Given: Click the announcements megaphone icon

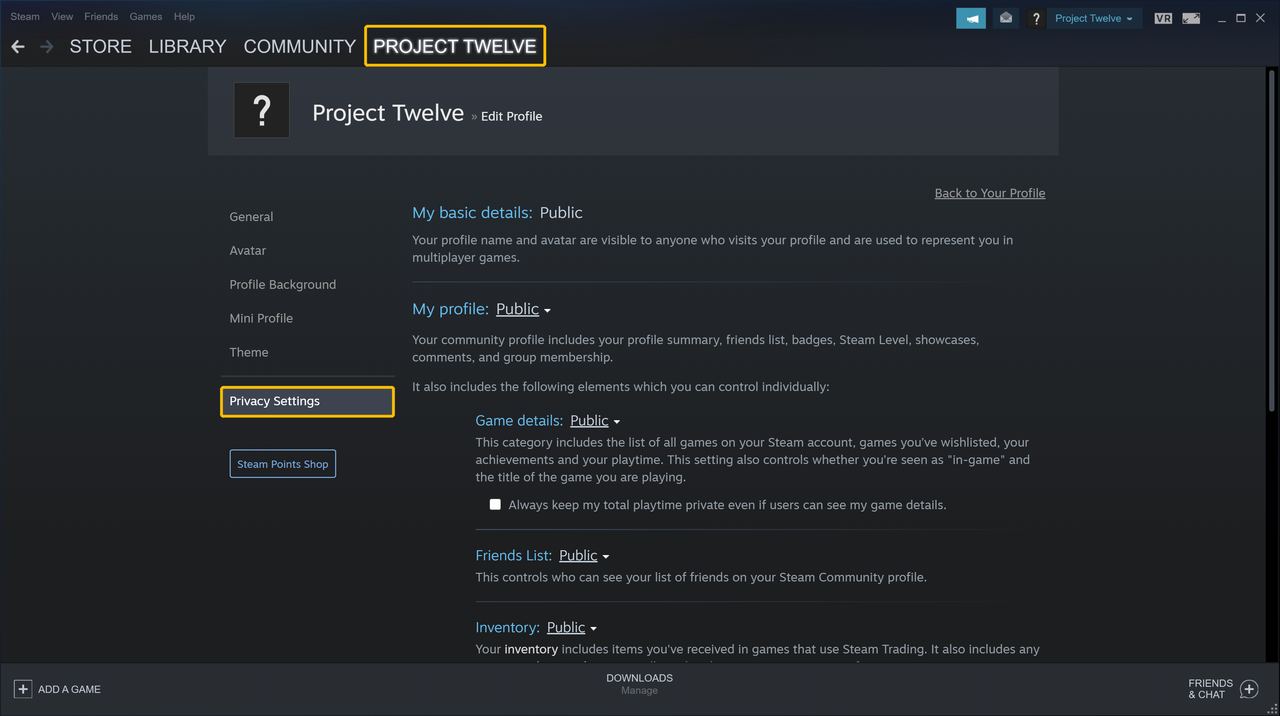Looking at the screenshot, I should coord(970,18).
